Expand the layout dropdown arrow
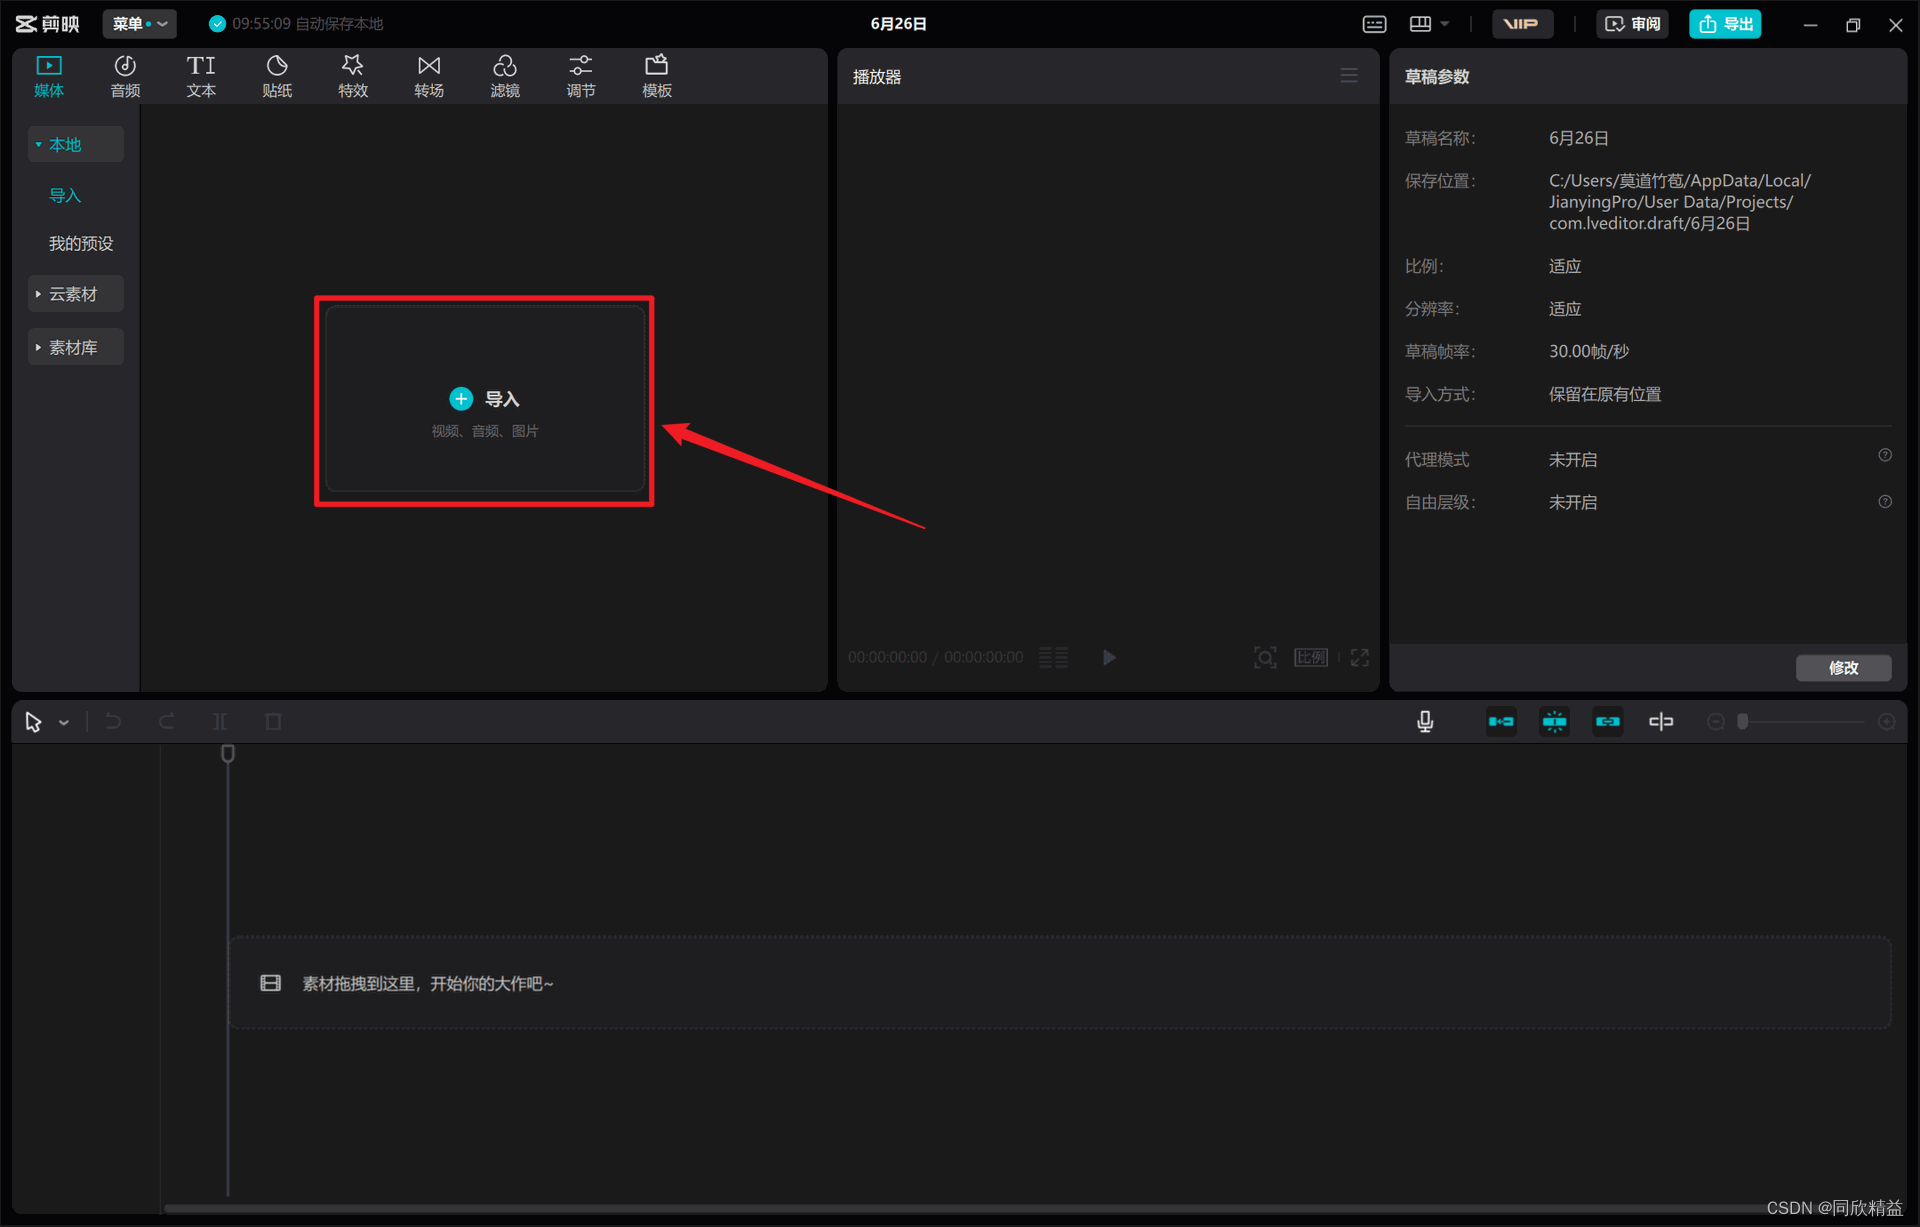 tap(1445, 24)
